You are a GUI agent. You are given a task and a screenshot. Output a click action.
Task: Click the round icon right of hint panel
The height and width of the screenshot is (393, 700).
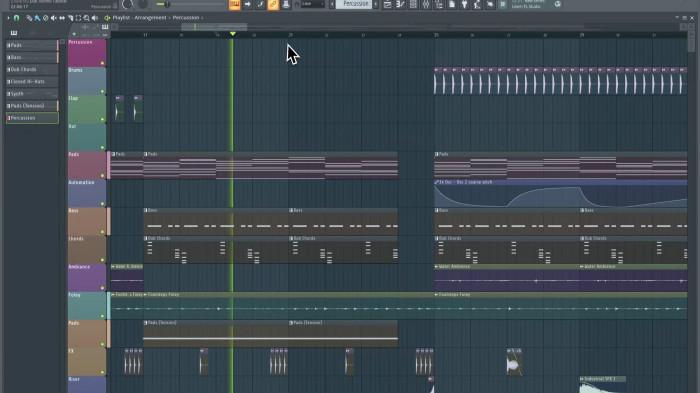[558, 4]
